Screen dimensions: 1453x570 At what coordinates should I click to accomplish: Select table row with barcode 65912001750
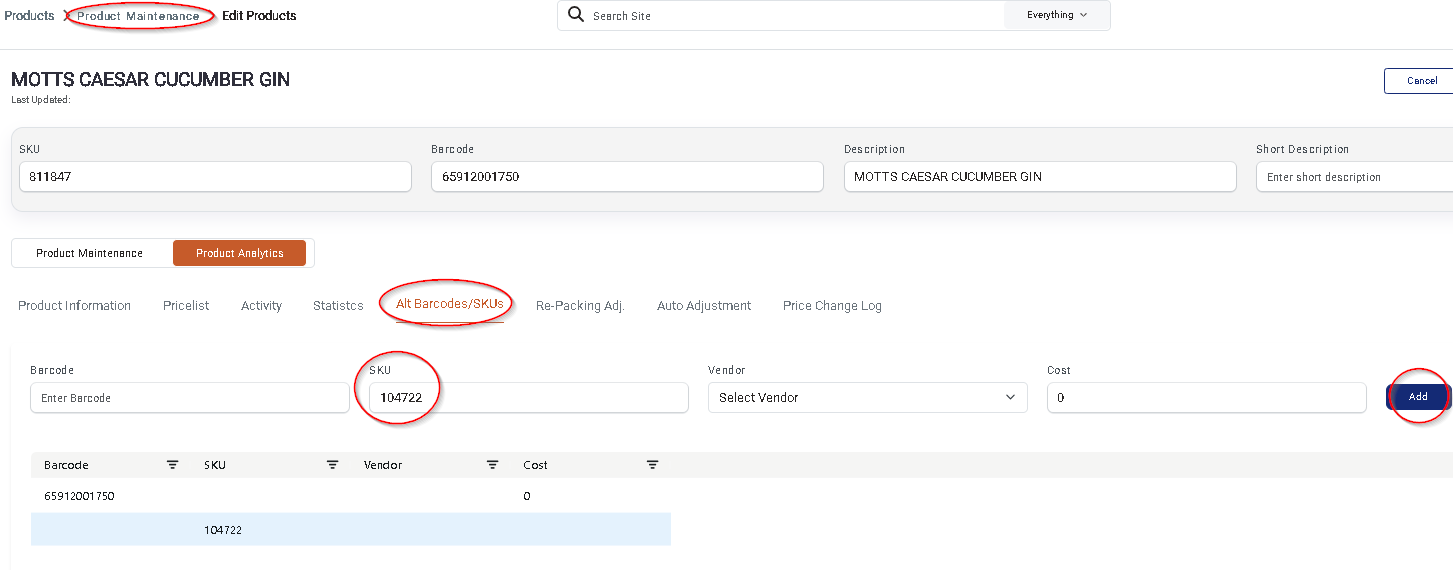(350, 496)
